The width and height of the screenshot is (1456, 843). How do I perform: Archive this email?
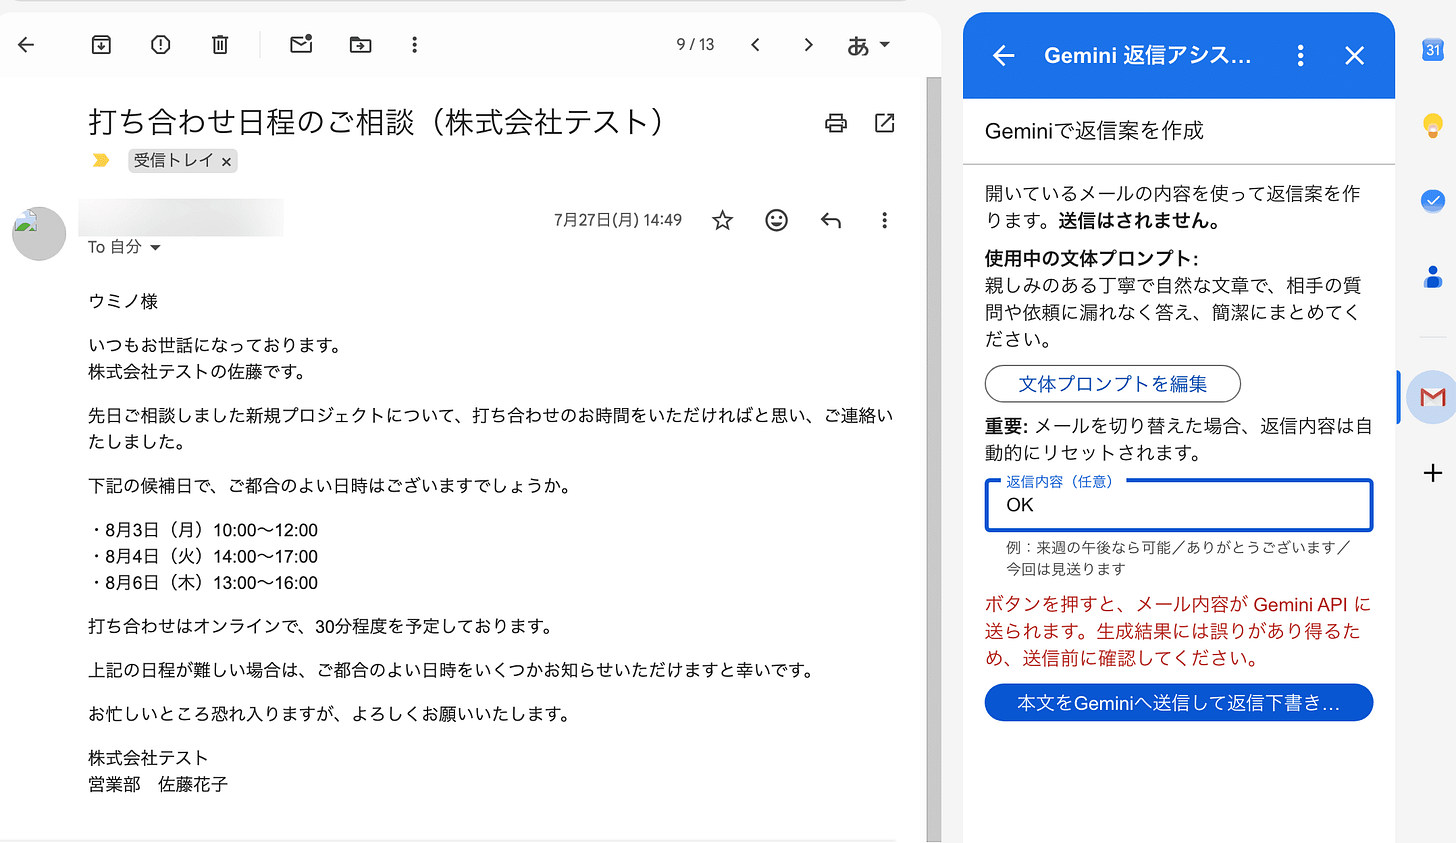101,44
